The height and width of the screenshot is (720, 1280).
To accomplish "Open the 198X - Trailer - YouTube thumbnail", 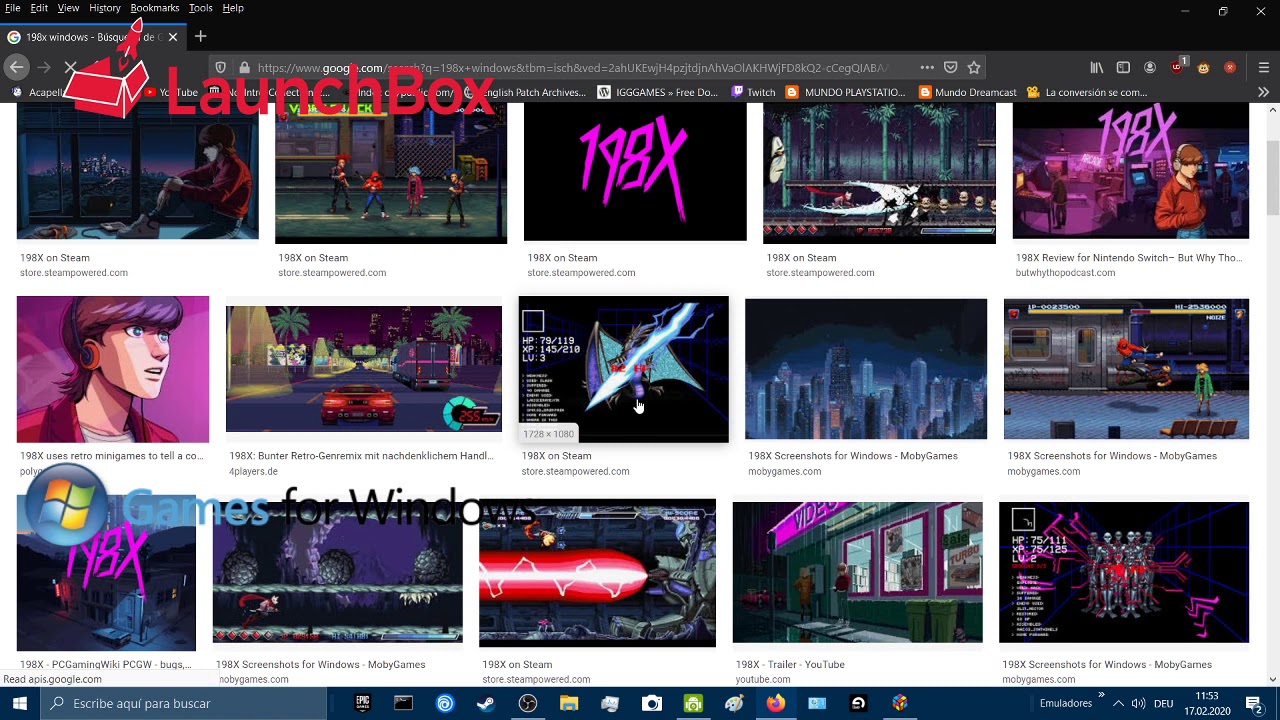I will [x=857, y=572].
